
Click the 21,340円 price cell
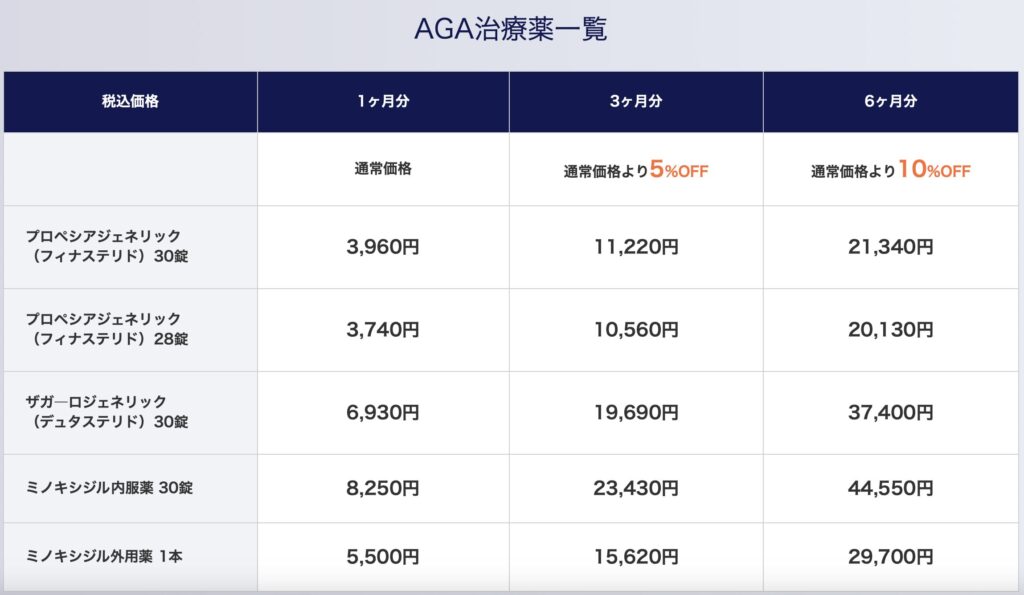pos(891,247)
